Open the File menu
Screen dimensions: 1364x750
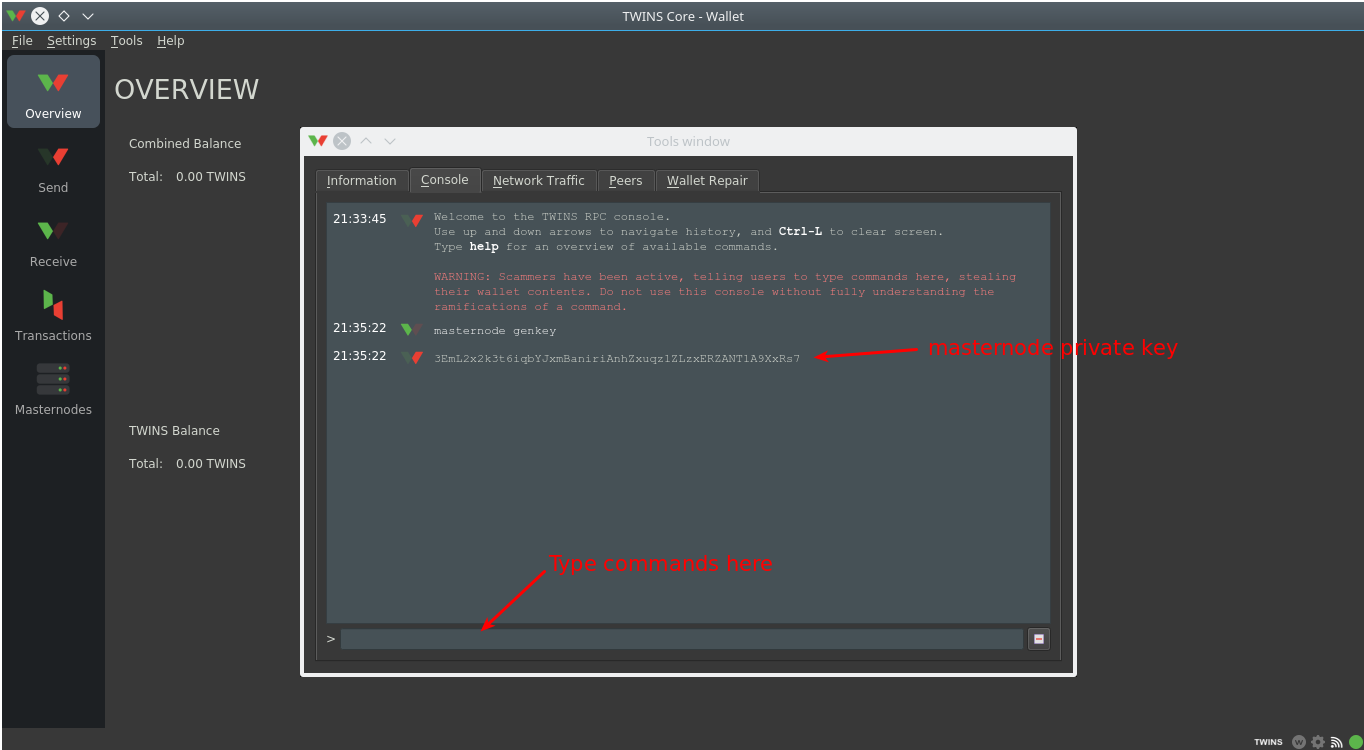(x=22, y=41)
